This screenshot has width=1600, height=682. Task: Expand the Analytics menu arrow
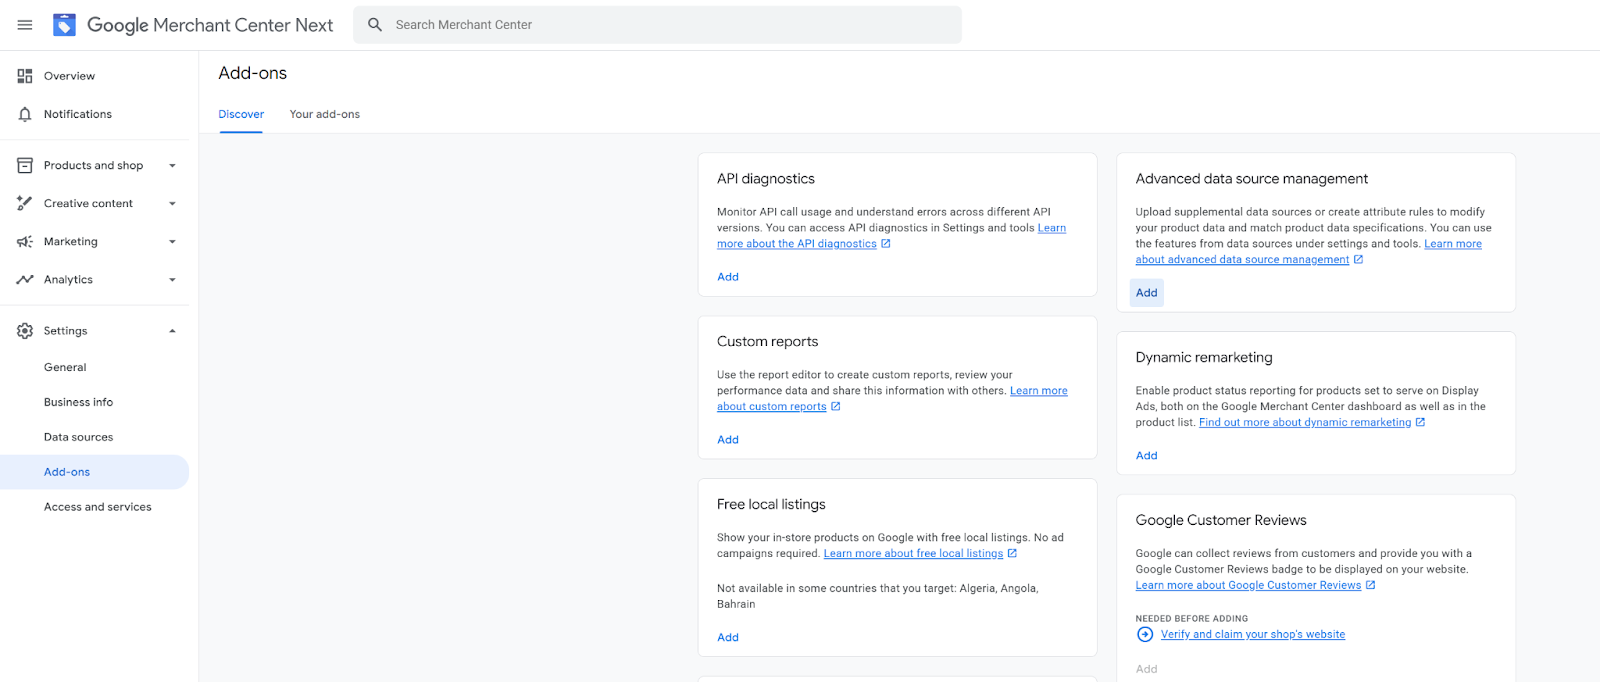coord(172,280)
